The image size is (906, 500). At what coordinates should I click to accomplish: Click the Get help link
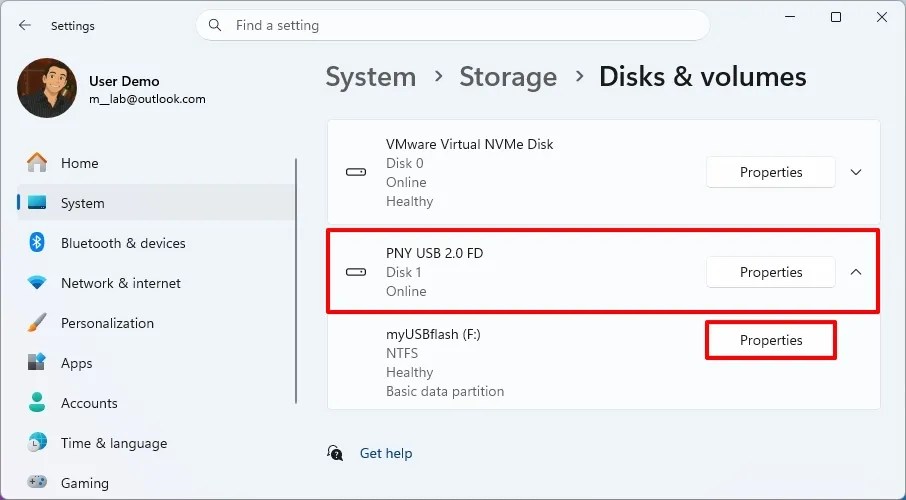(x=386, y=453)
